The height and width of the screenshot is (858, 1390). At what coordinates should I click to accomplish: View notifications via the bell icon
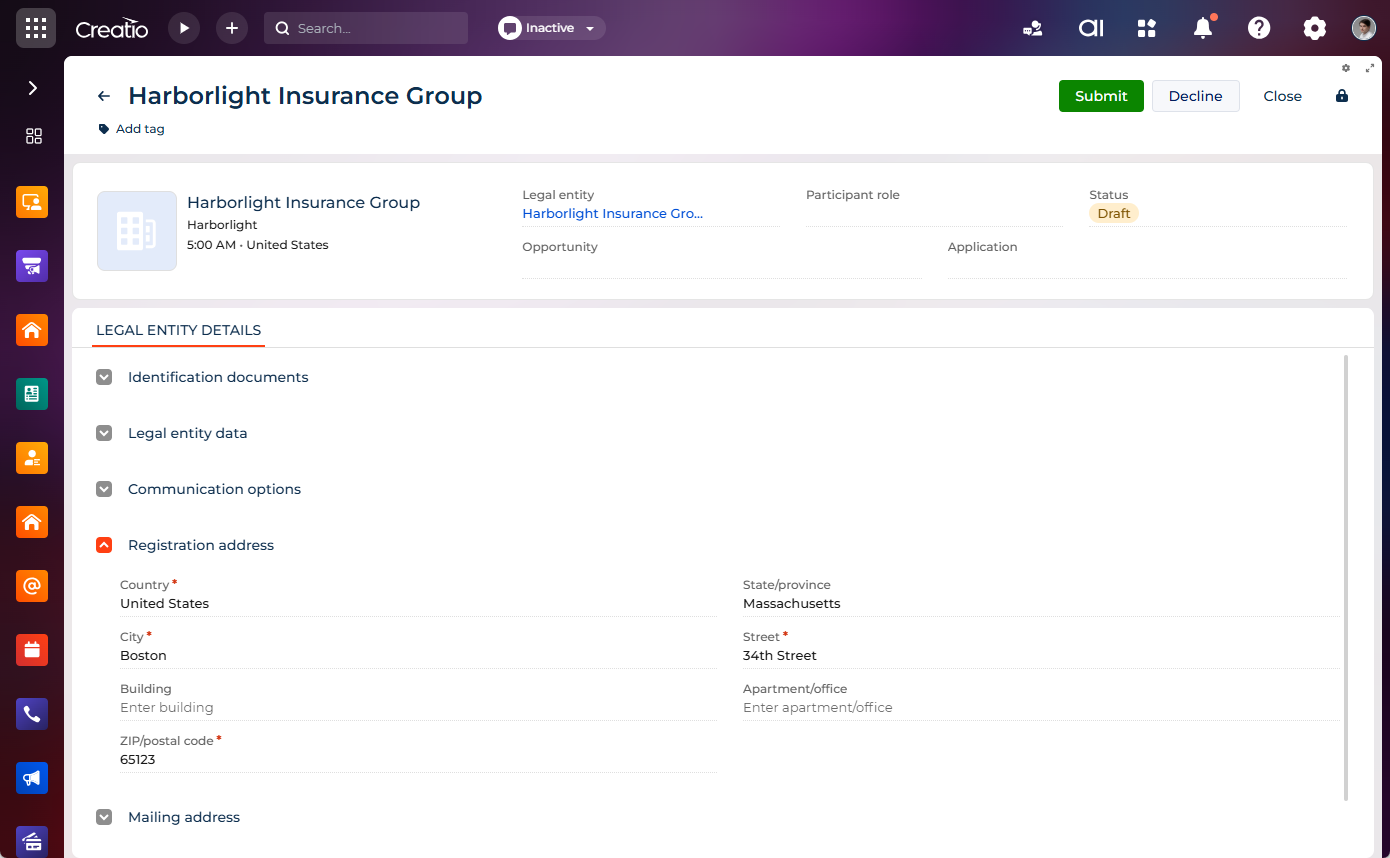point(1203,28)
